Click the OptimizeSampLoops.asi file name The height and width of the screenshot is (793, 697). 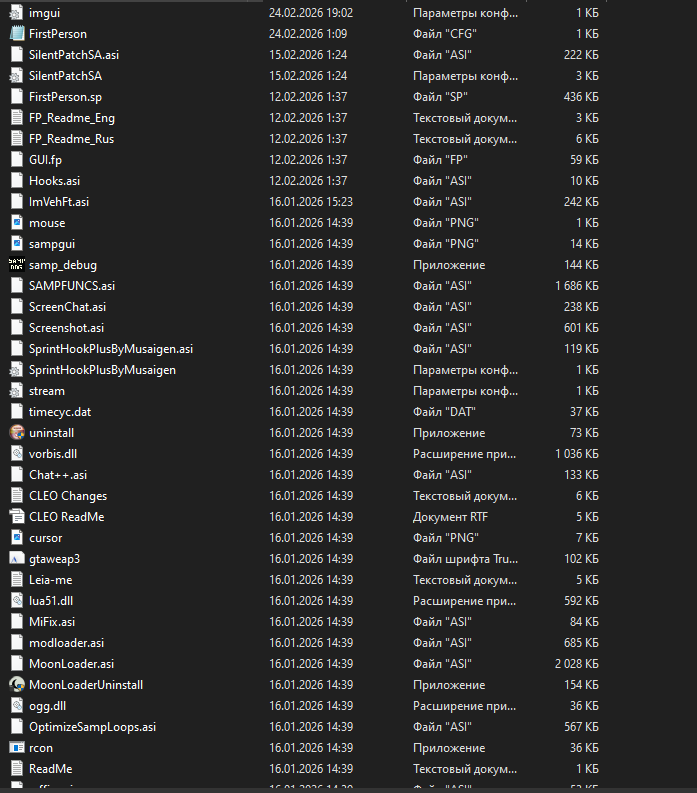[x=92, y=727]
